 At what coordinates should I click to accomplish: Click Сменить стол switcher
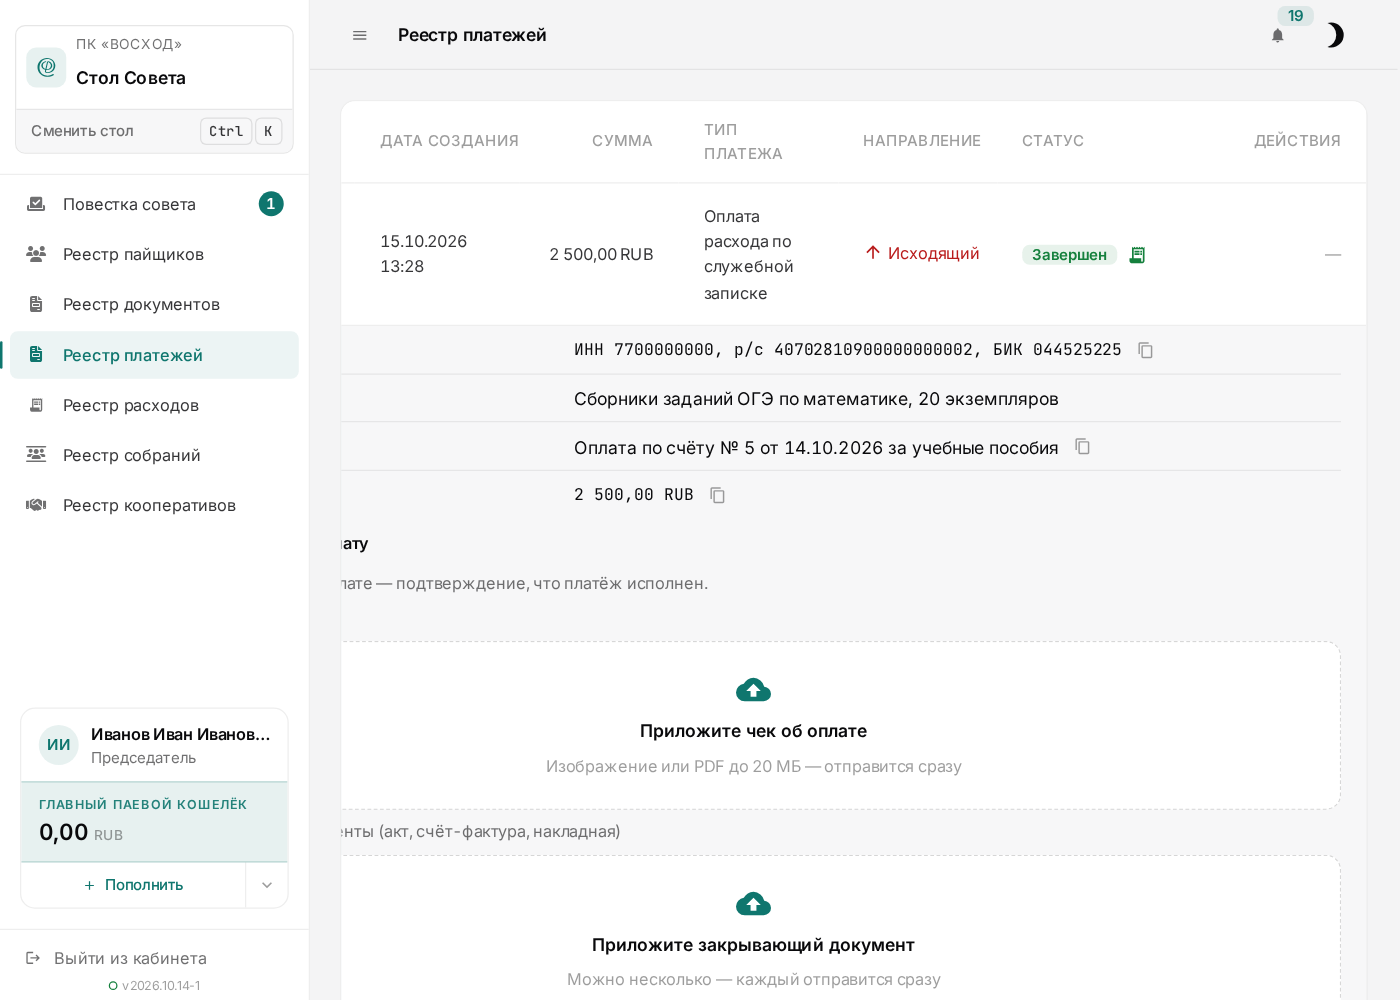pyautogui.click(x=155, y=131)
